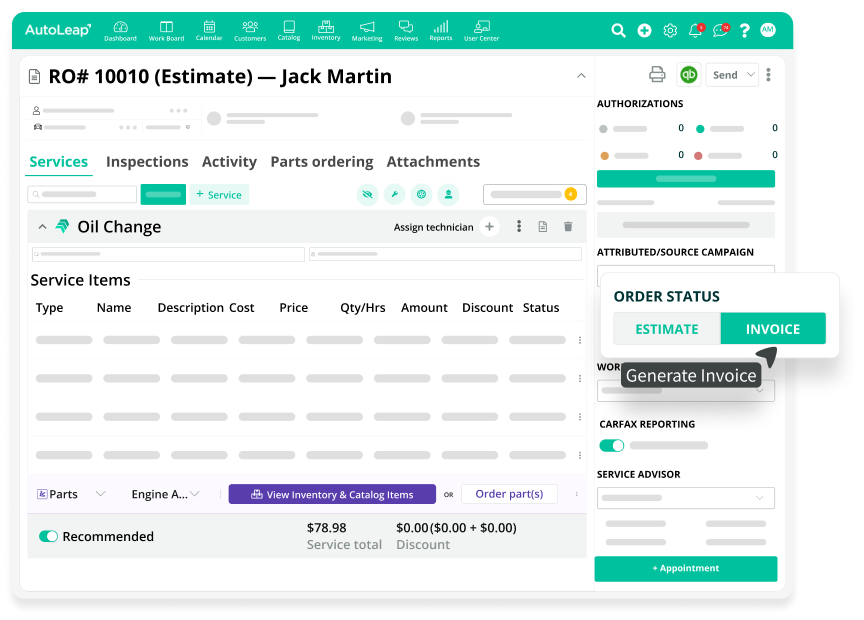Open the notifications bell
The width and height of the screenshot is (864, 620).
(695, 30)
